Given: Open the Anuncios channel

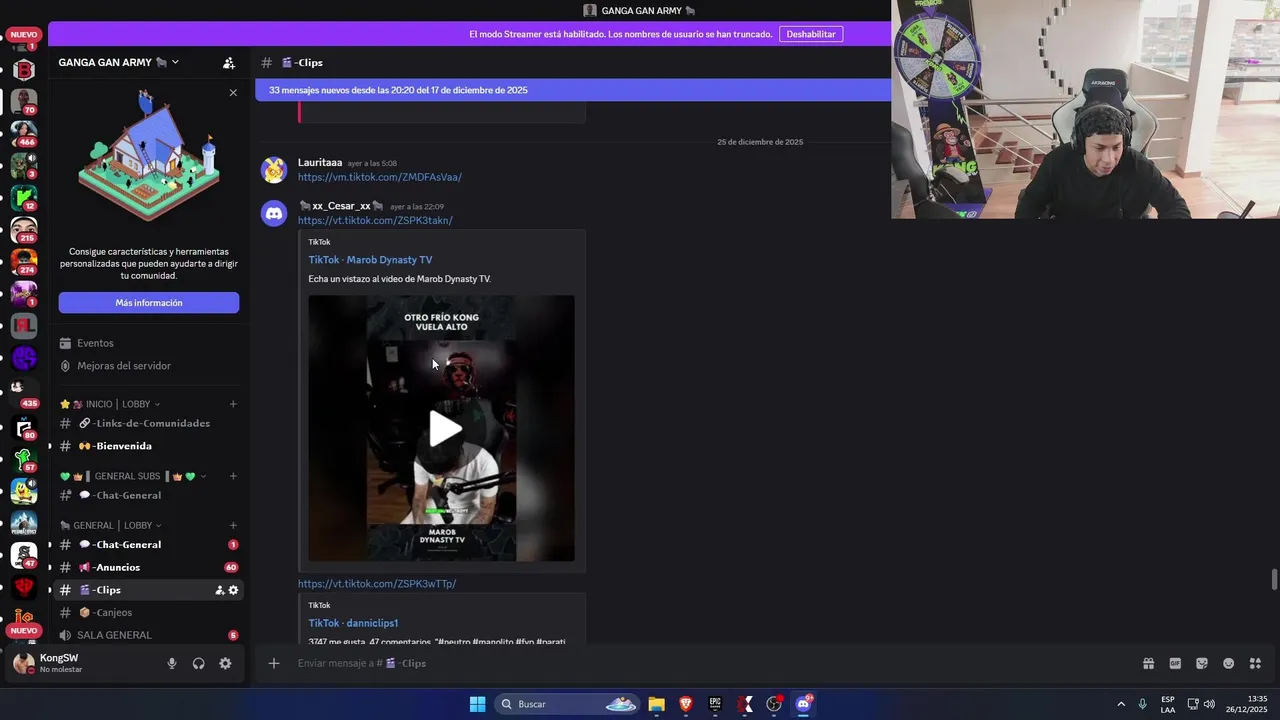Looking at the screenshot, I should pyautogui.click(x=148, y=567).
